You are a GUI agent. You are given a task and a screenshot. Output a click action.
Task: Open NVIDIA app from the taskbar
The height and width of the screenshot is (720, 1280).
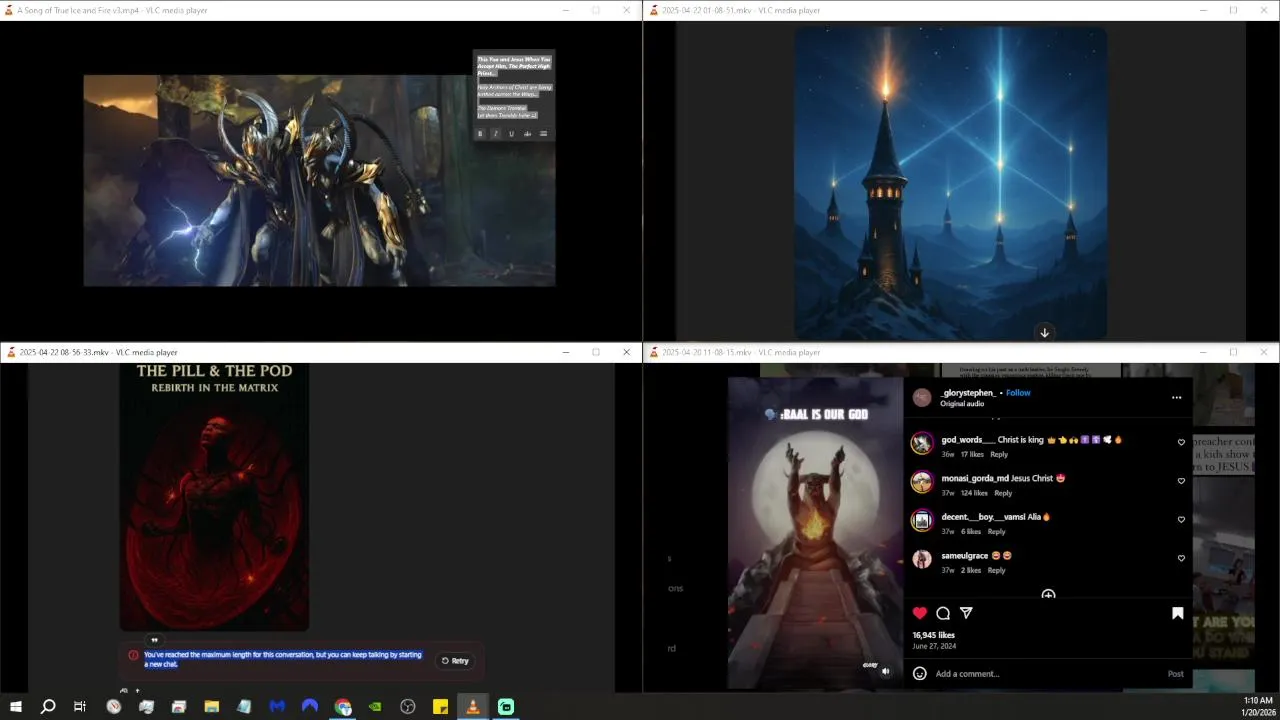point(375,707)
